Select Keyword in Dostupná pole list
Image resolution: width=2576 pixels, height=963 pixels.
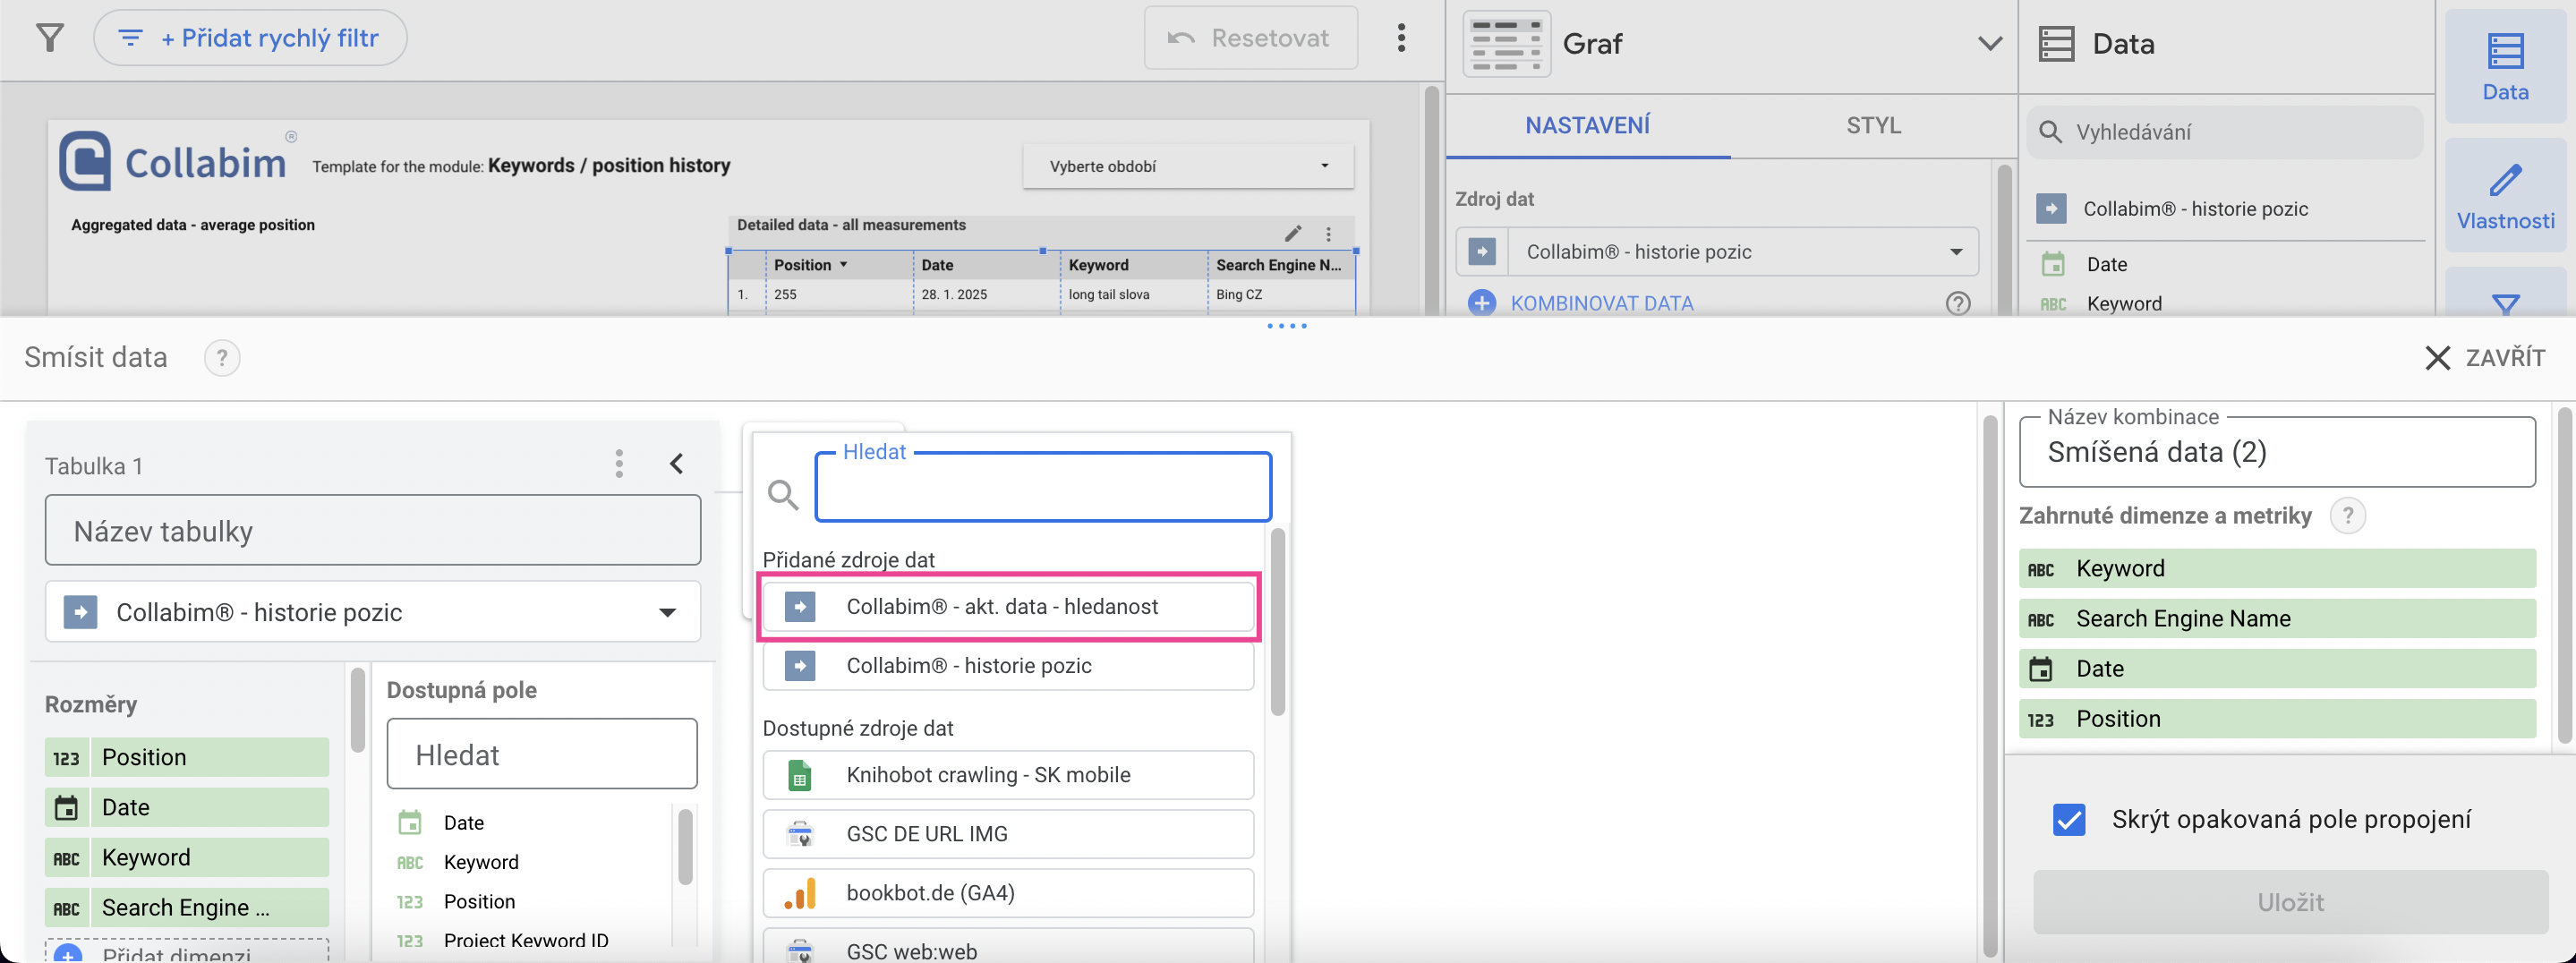pyautogui.click(x=481, y=862)
